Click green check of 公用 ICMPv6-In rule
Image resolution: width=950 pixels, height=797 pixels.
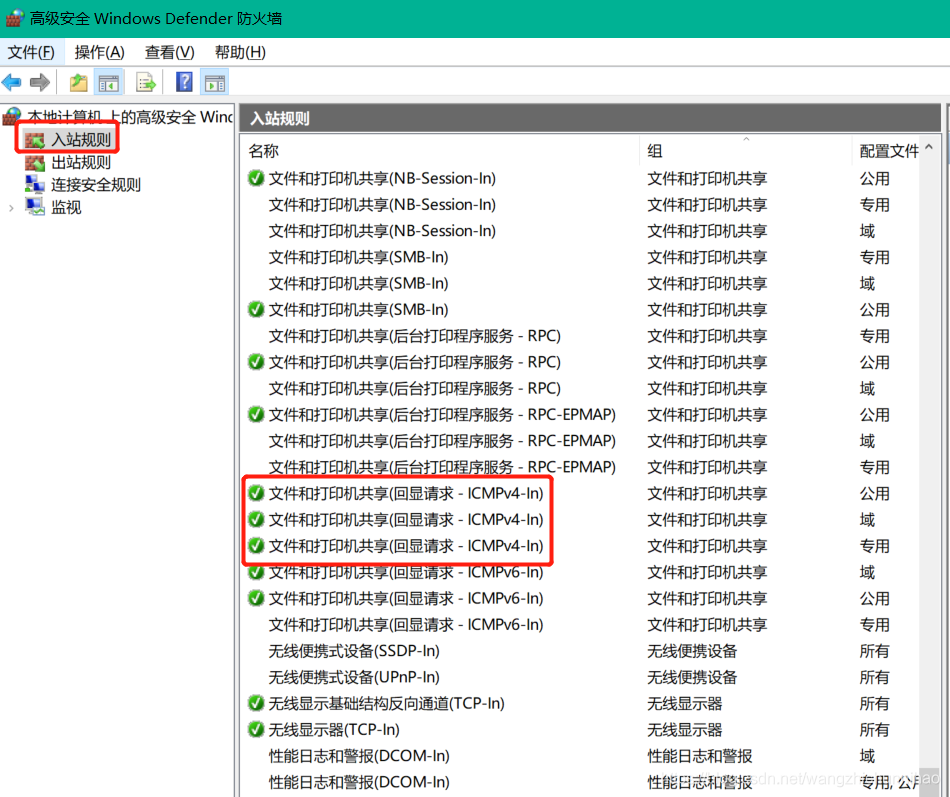[x=256, y=598]
